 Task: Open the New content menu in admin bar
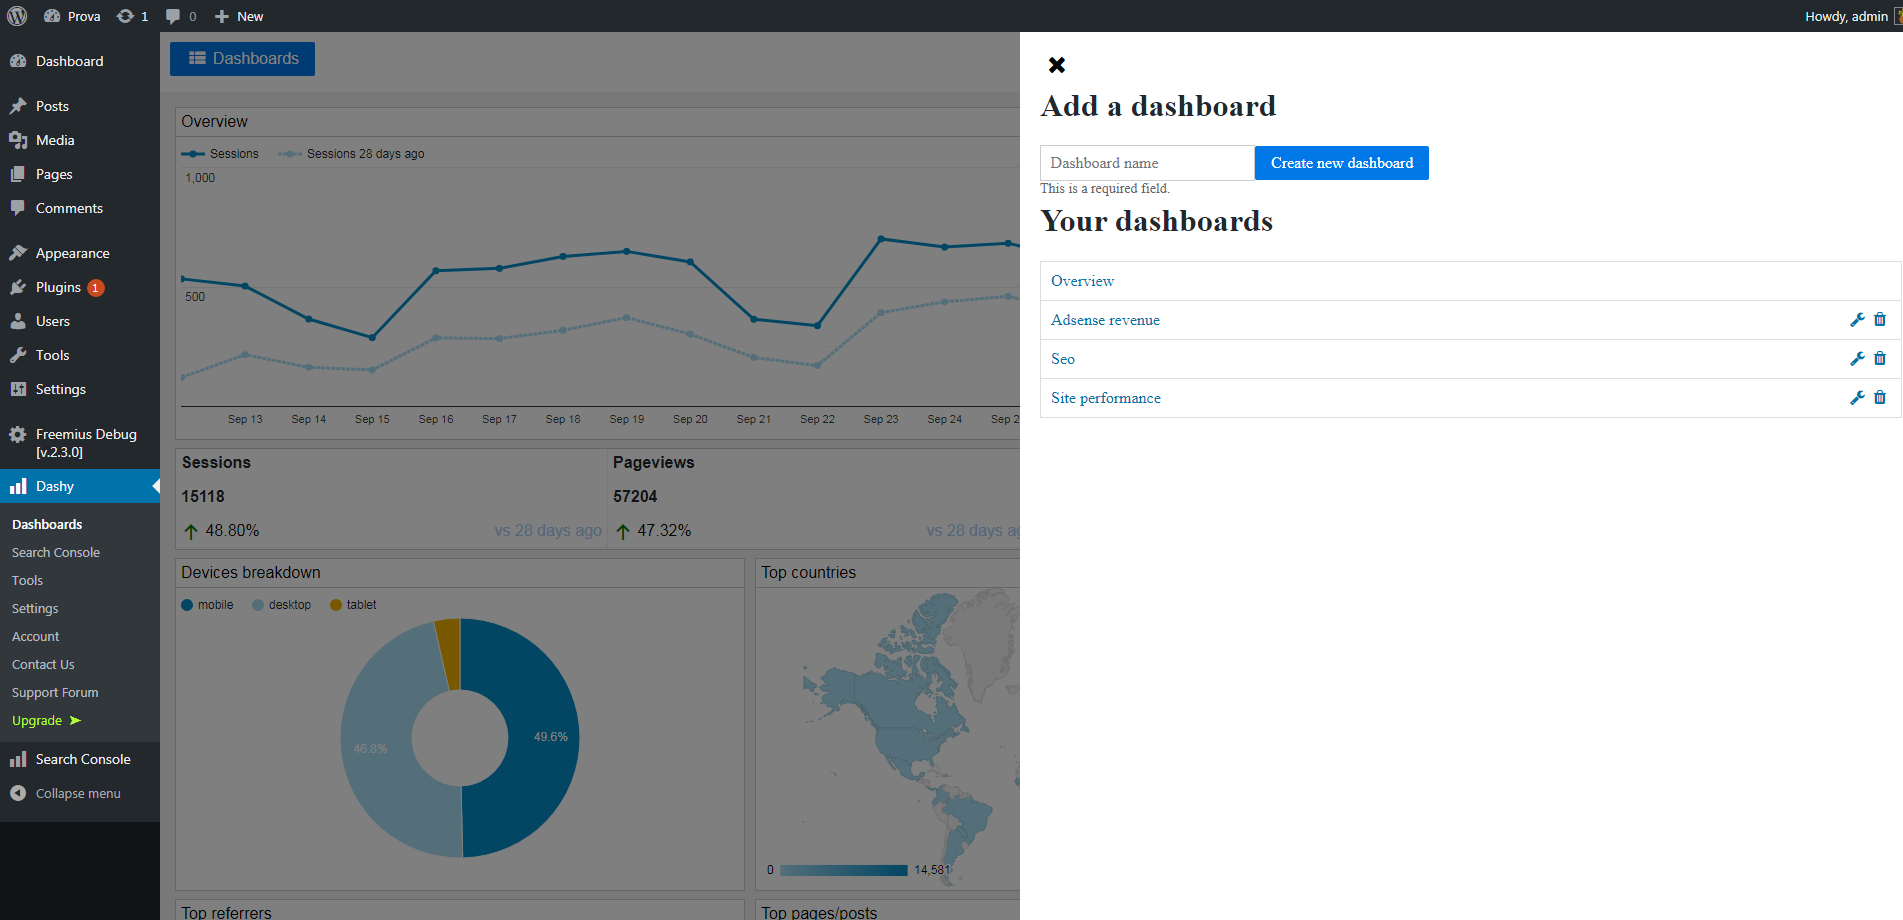[239, 16]
